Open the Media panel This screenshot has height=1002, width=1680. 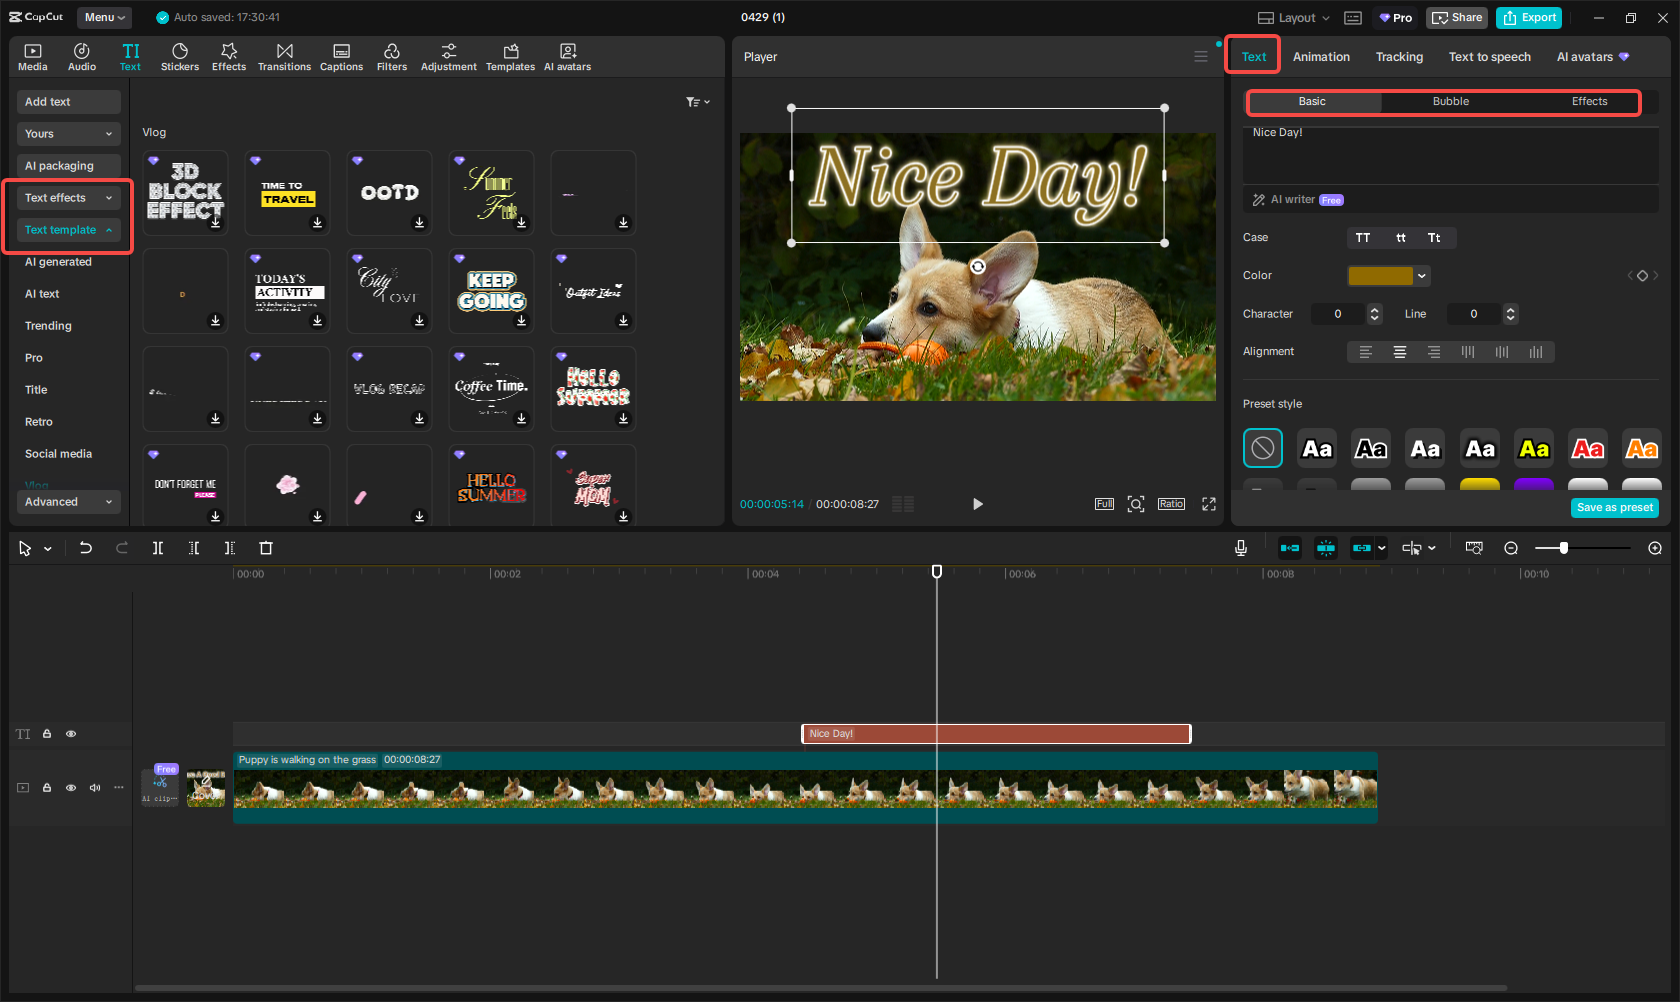[x=33, y=57]
